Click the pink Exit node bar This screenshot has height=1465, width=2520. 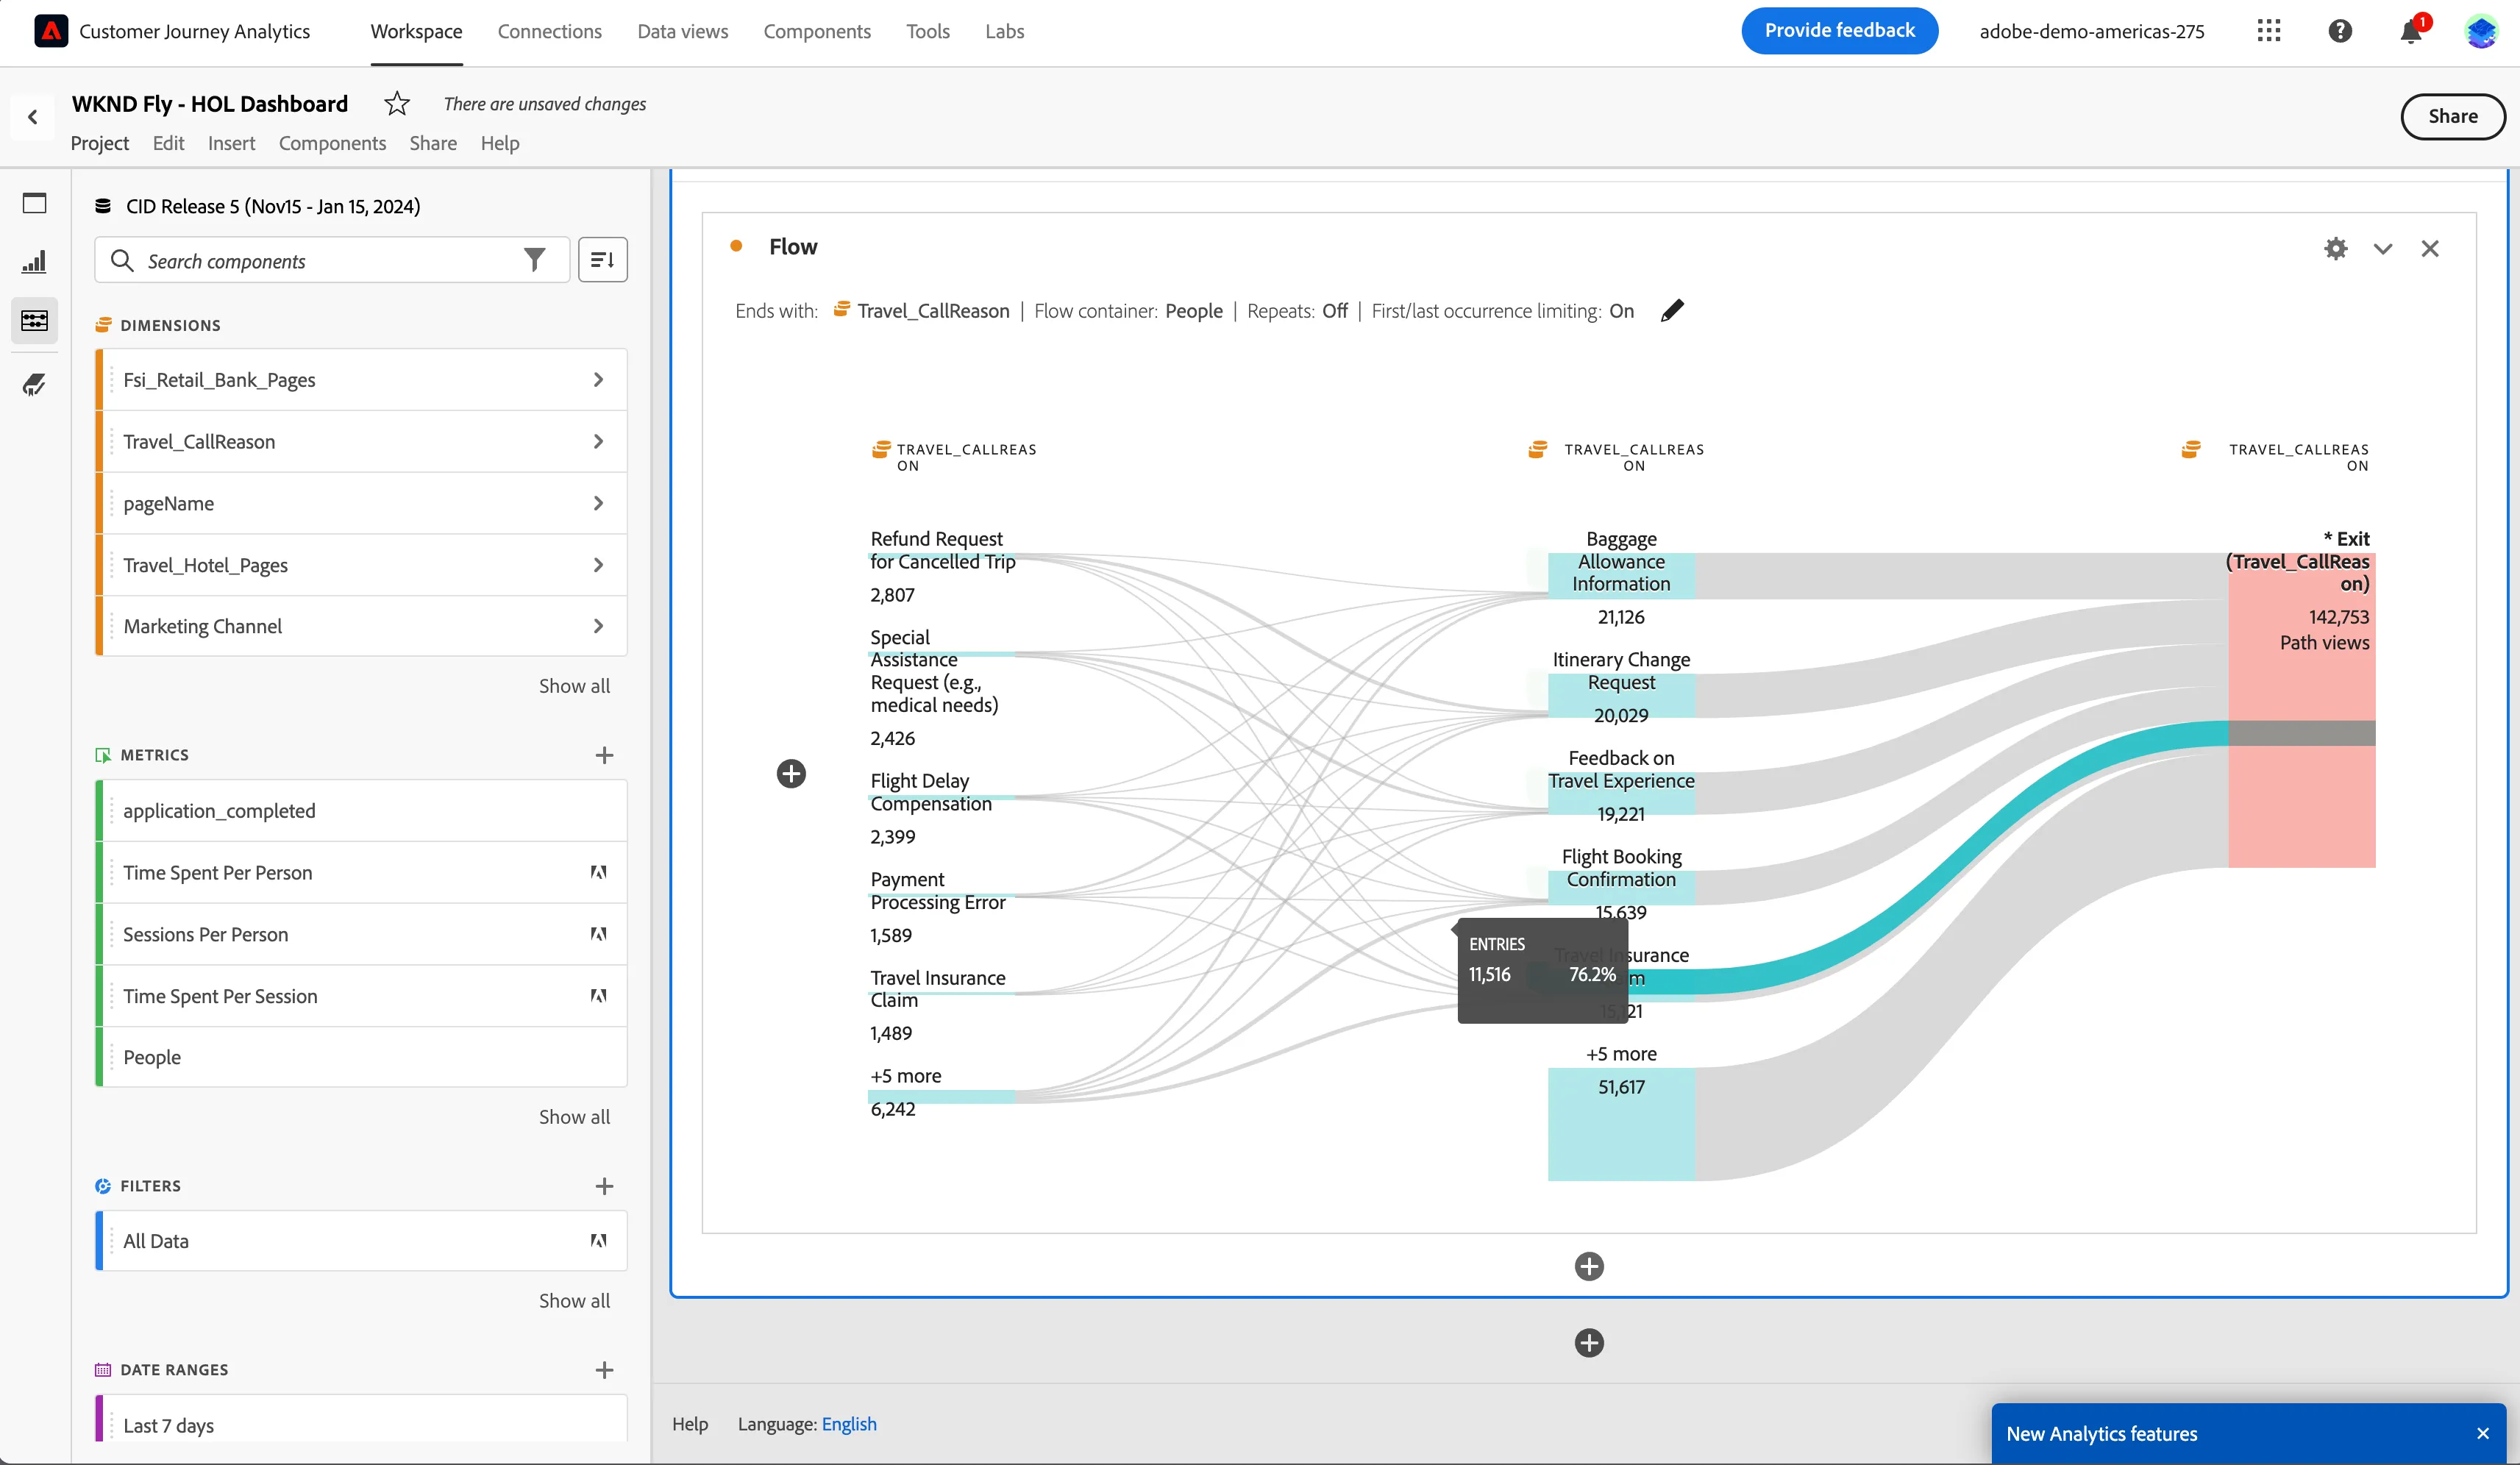click(x=2301, y=710)
